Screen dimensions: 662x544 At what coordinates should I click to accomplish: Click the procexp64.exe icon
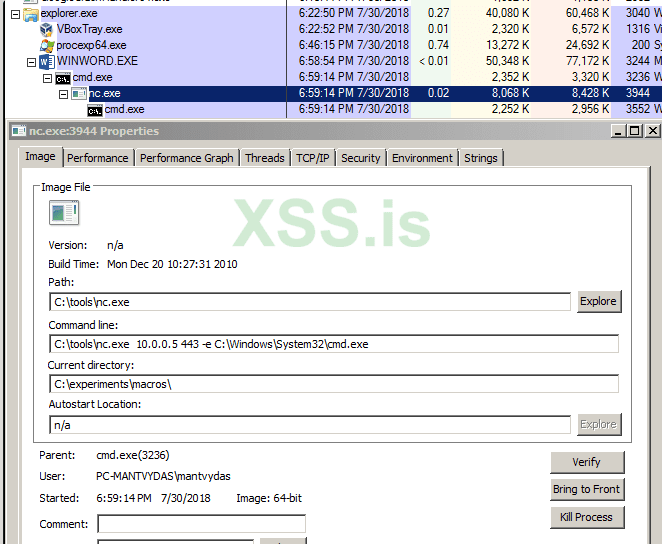[47, 45]
